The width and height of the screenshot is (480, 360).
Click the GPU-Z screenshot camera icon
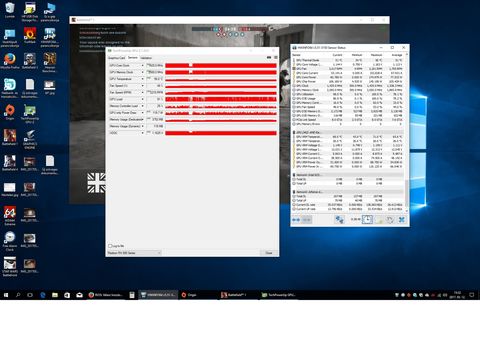(x=269, y=58)
